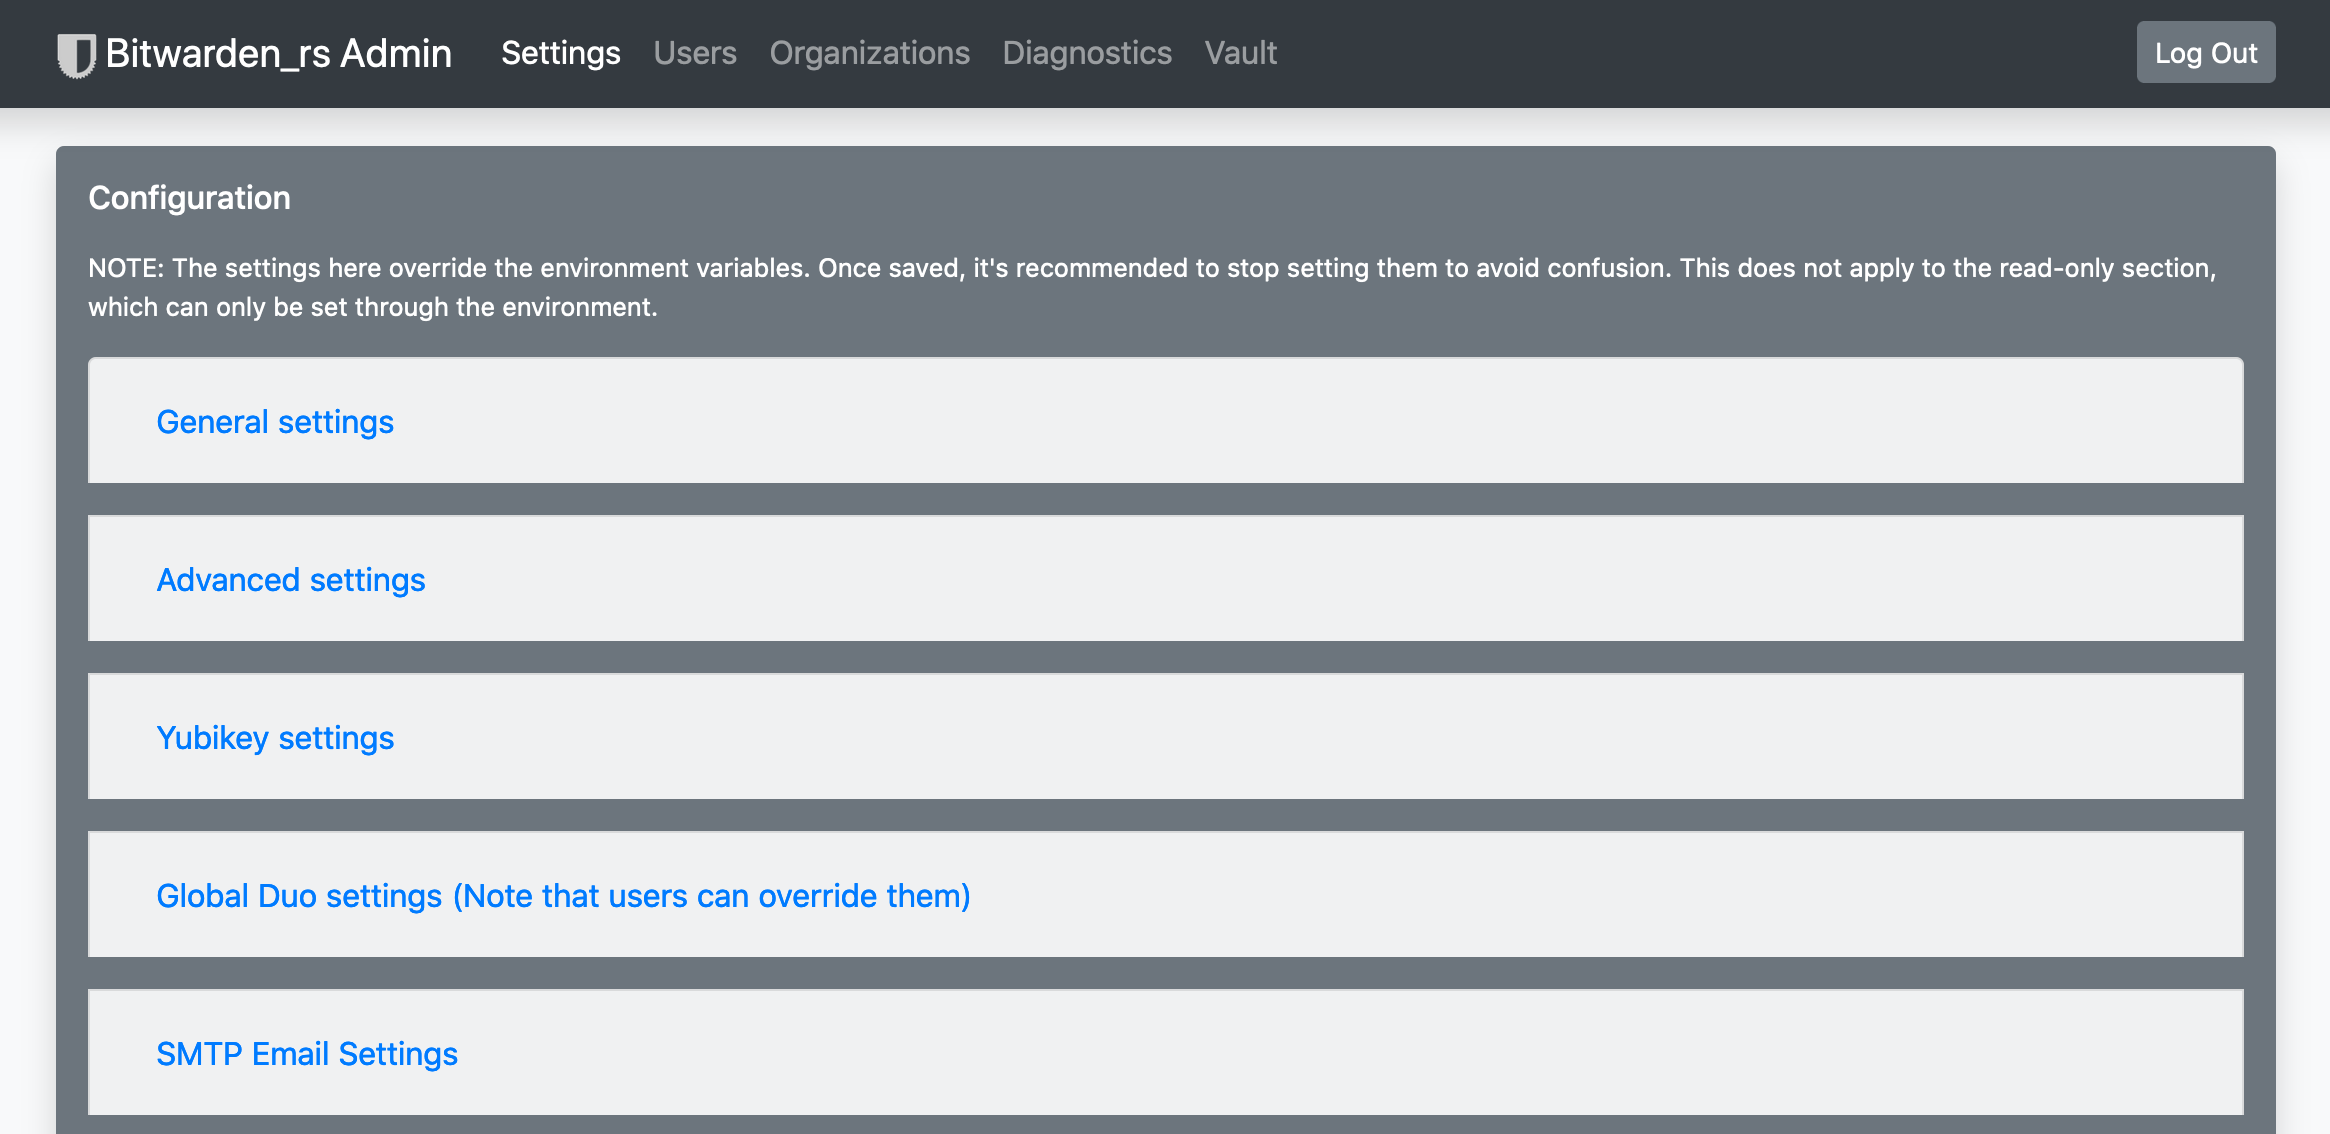Open the Vault link in navbar
This screenshot has width=2330, height=1134.
pos(1241,53)
